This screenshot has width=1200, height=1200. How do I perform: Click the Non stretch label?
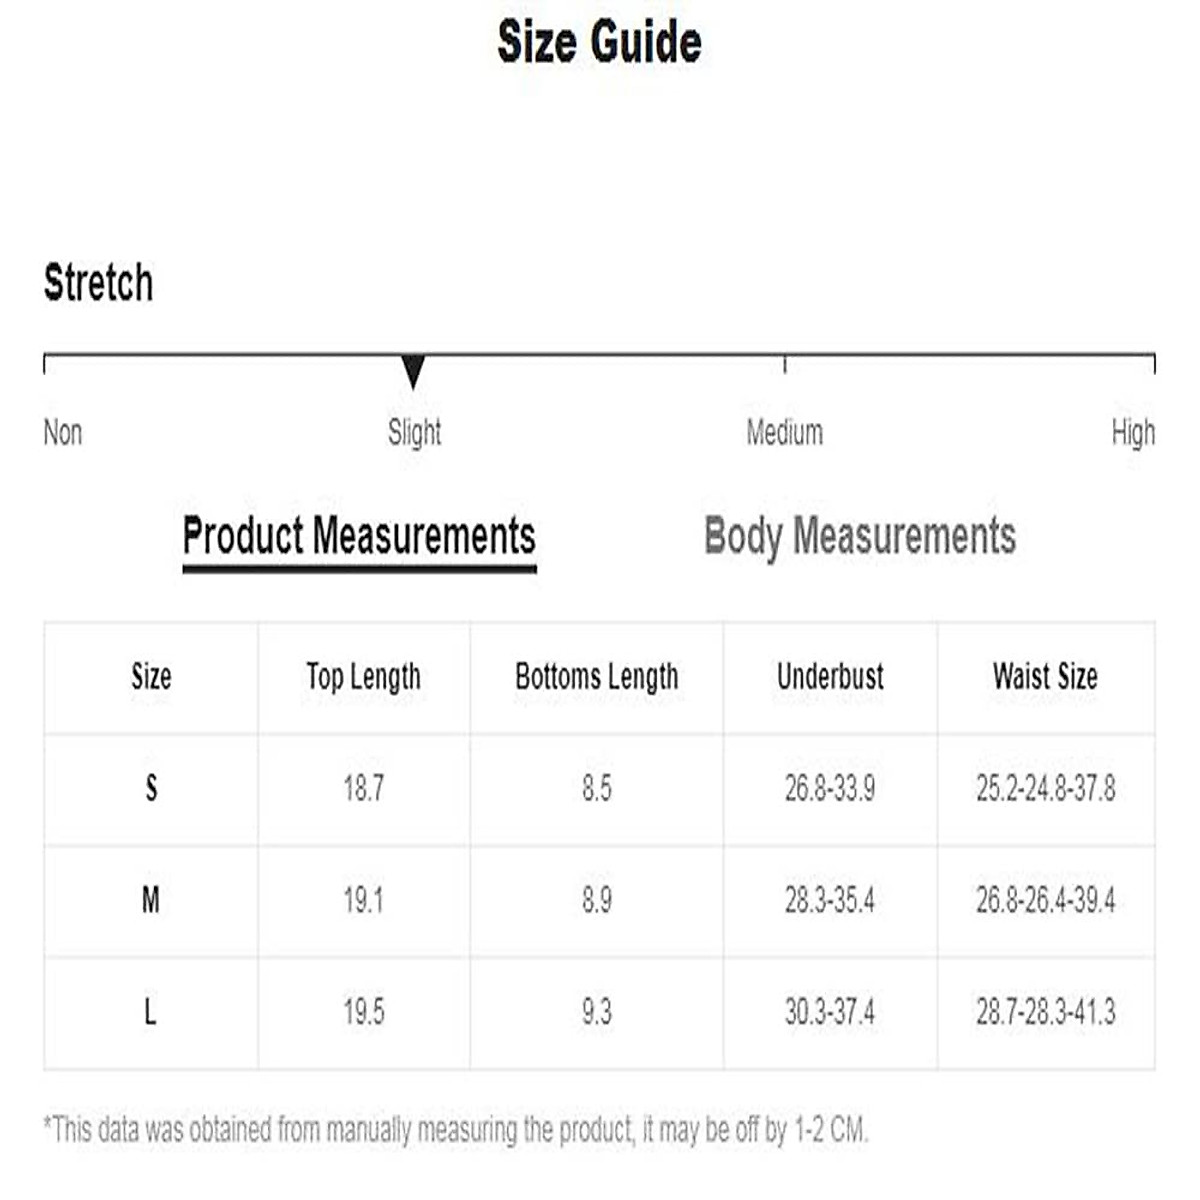coord(63,433)
